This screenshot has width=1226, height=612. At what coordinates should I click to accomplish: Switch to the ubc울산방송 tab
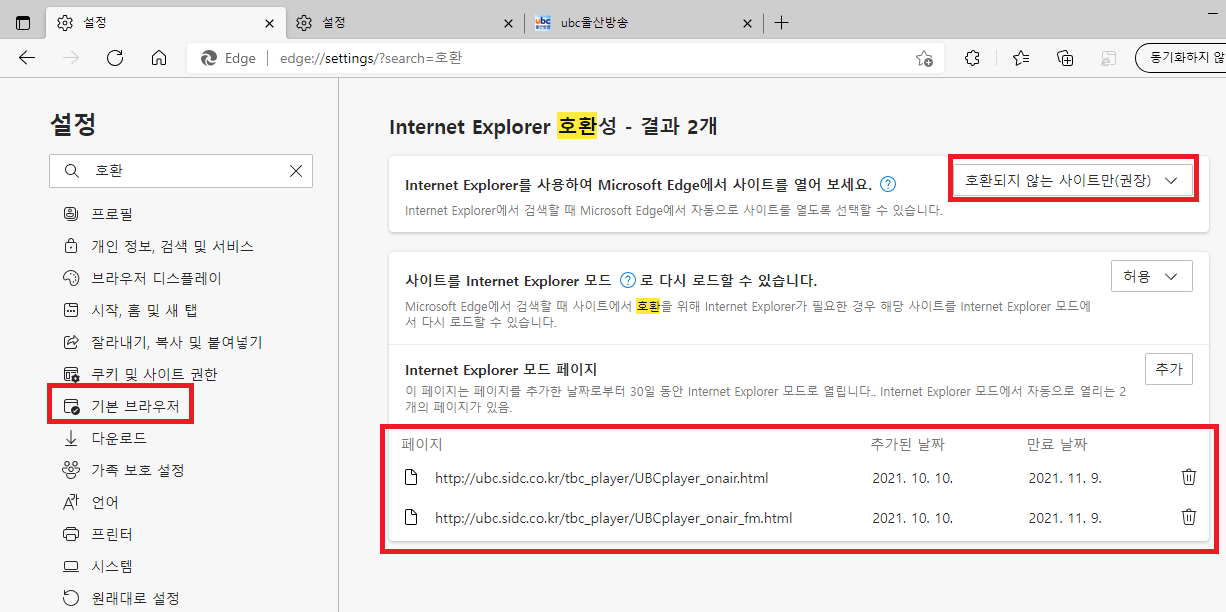pyautogui.click(x=645, y=22)
